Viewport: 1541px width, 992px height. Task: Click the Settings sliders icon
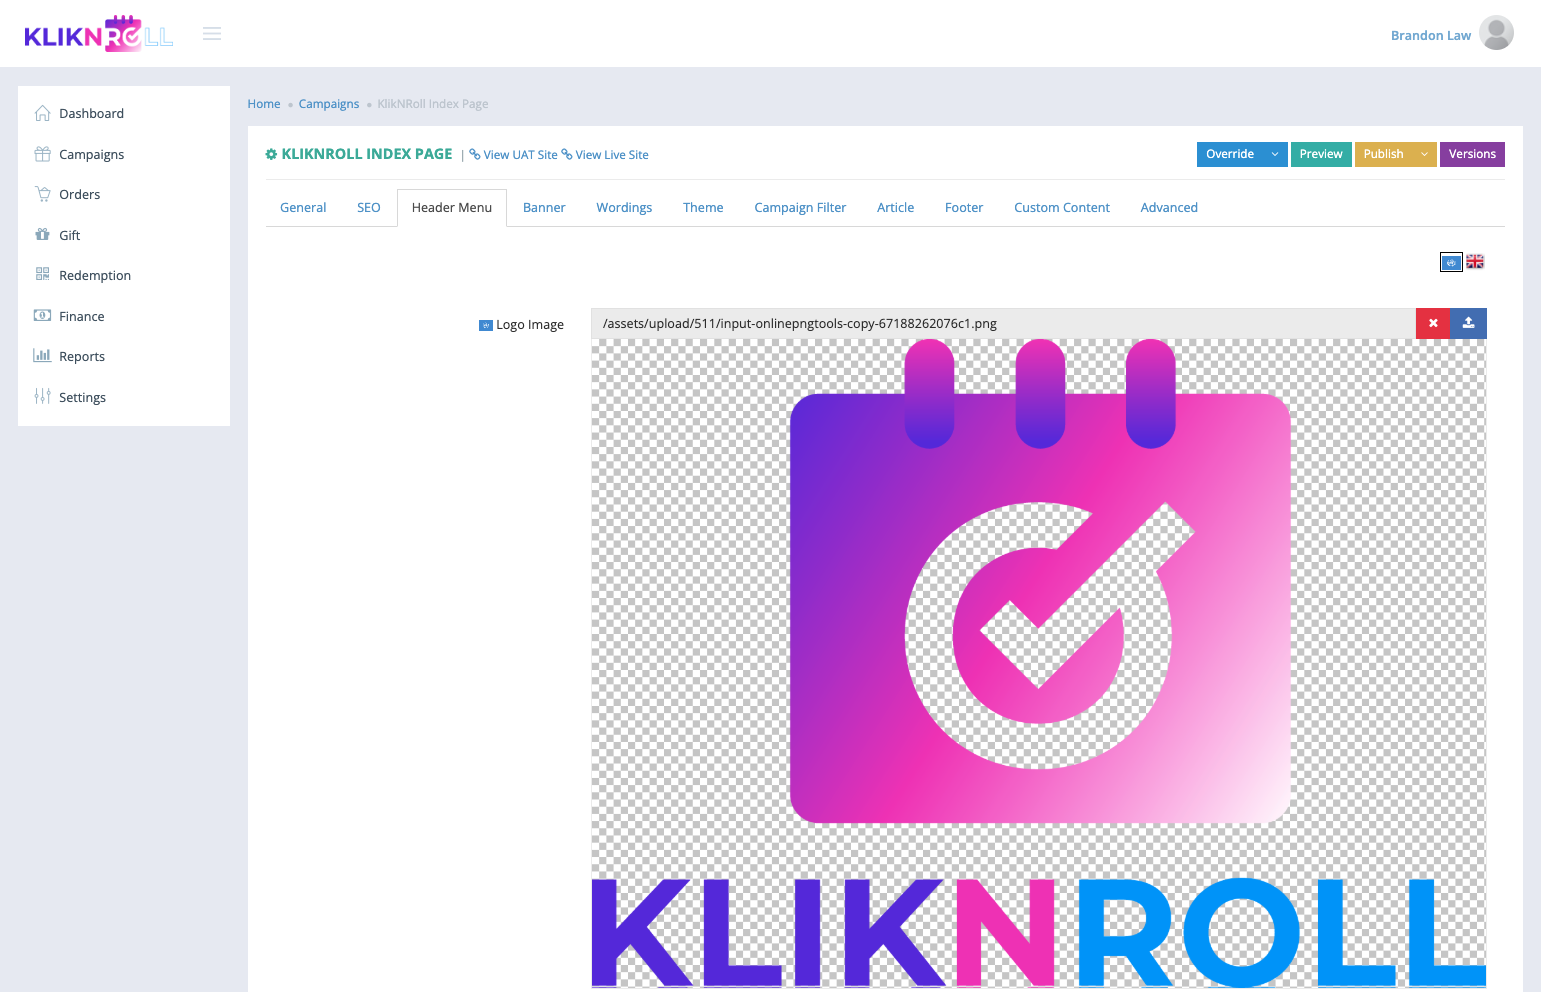coord(42,397)
